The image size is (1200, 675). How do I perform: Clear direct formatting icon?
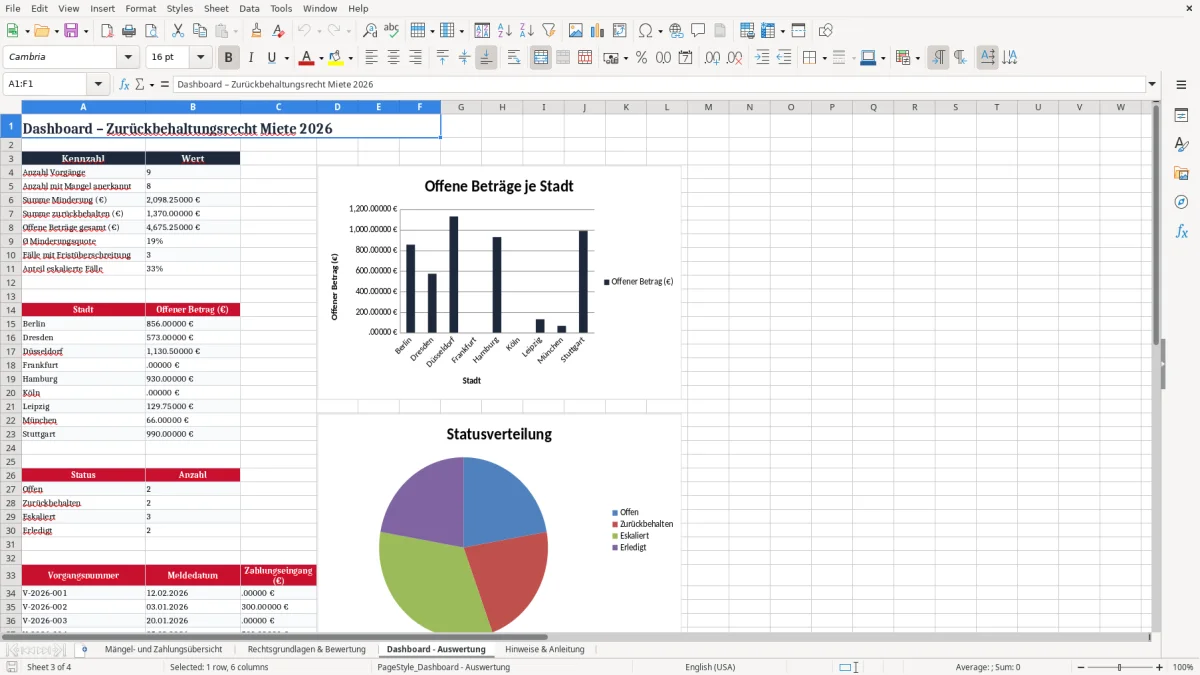pos(279,31)
